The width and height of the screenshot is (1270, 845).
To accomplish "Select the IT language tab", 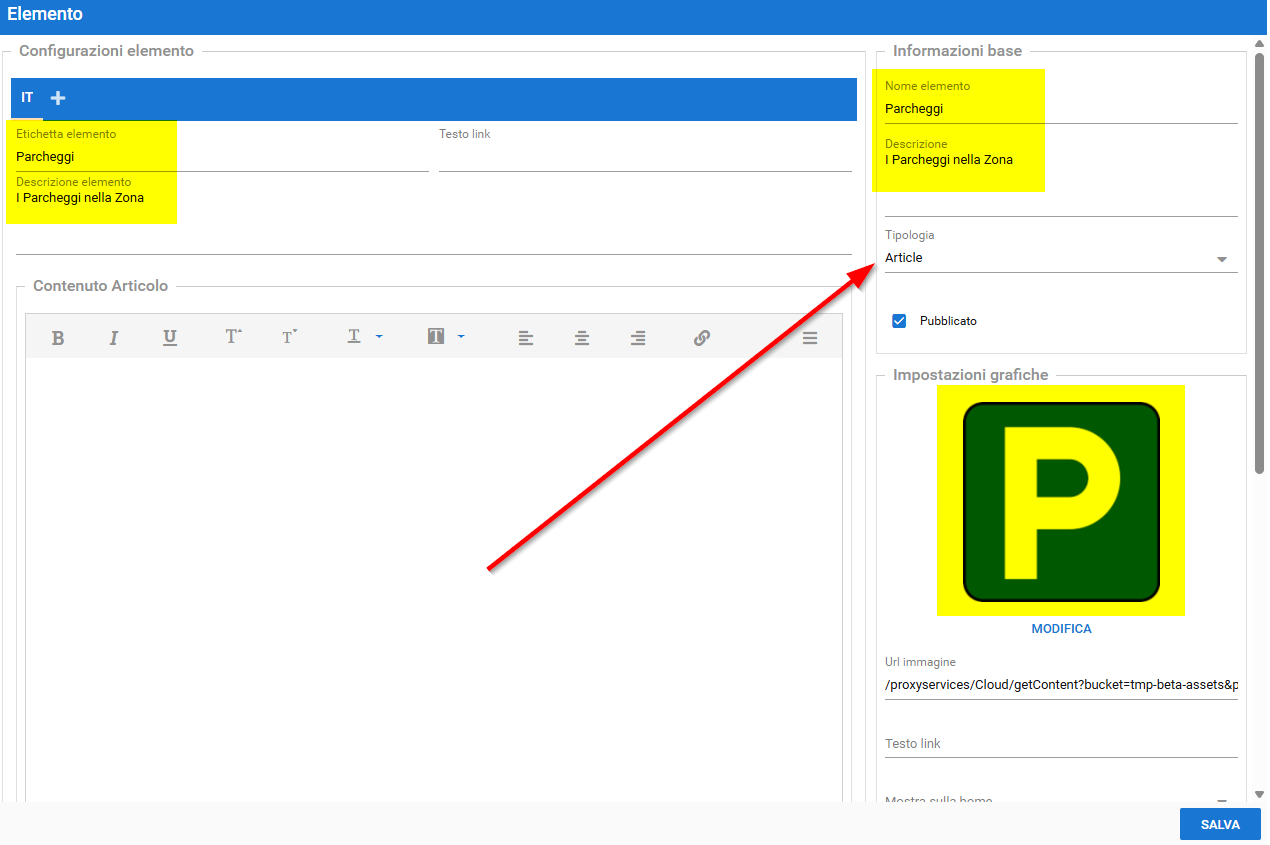I will coord(27,98).
